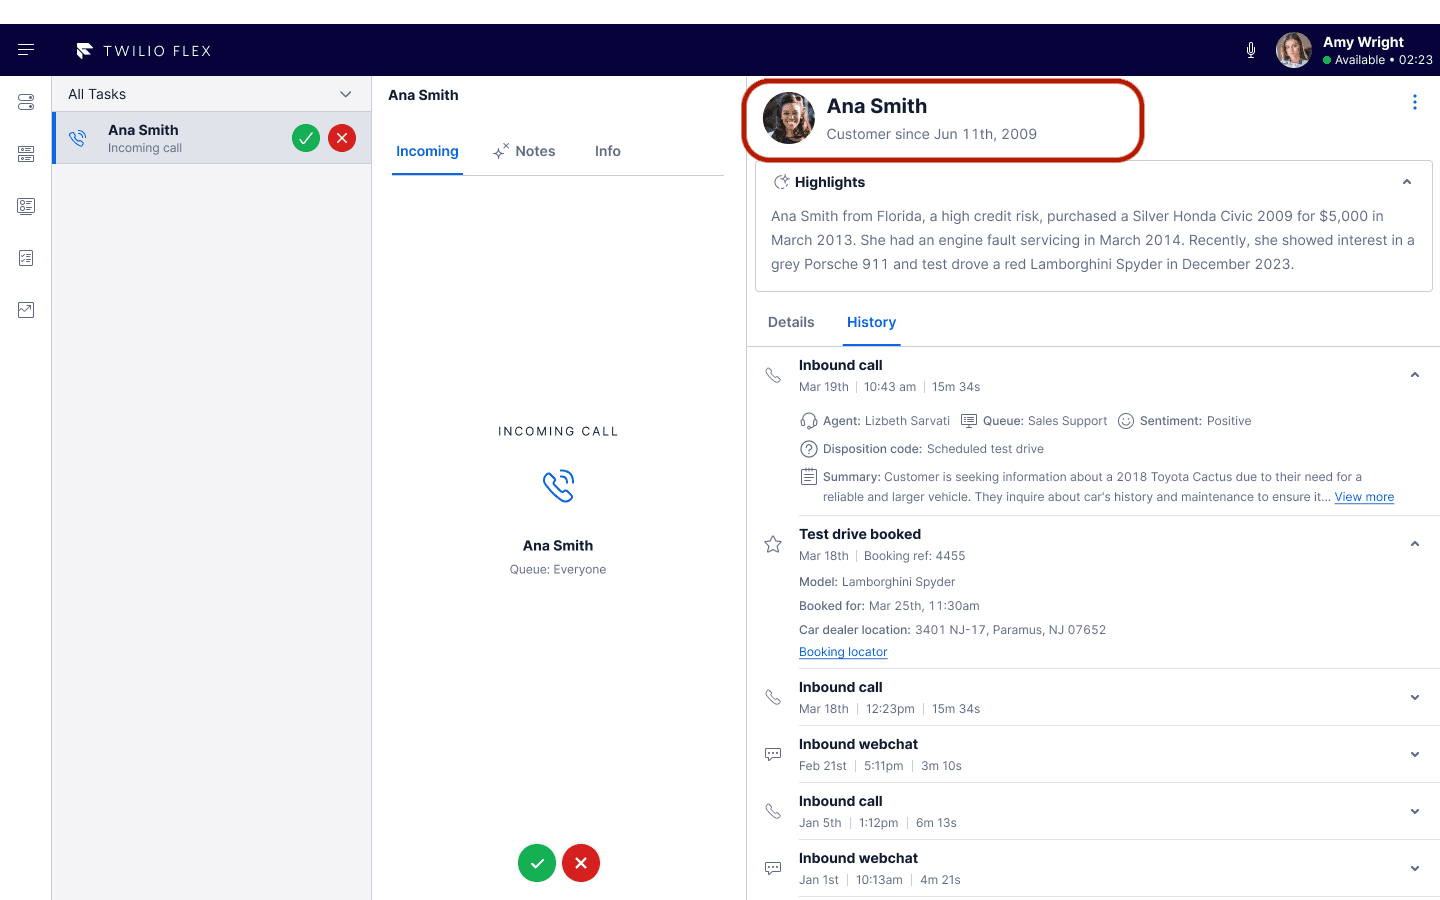1440x900 pixels.
Task: Open the All Tasks filter dropdown
Action: coord(345,94)
